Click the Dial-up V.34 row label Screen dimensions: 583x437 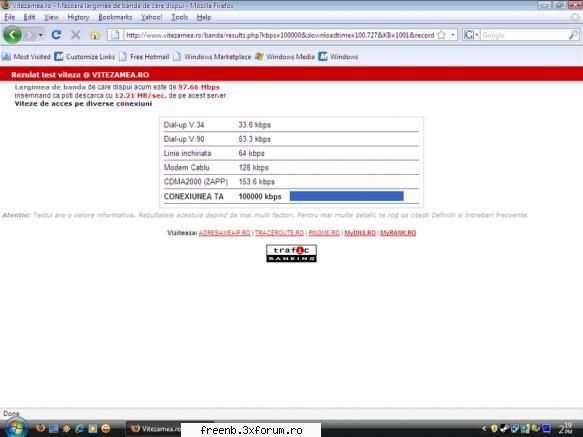[x=184, y=125]
